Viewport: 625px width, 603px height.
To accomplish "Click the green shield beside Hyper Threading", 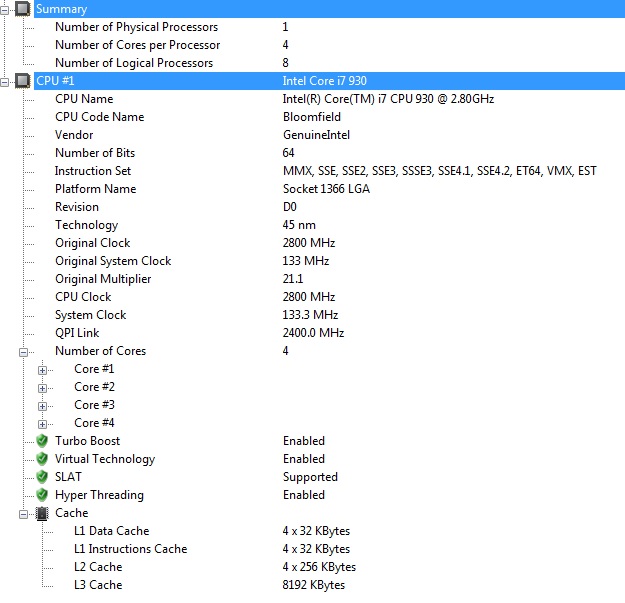I will tap(42, 495).
